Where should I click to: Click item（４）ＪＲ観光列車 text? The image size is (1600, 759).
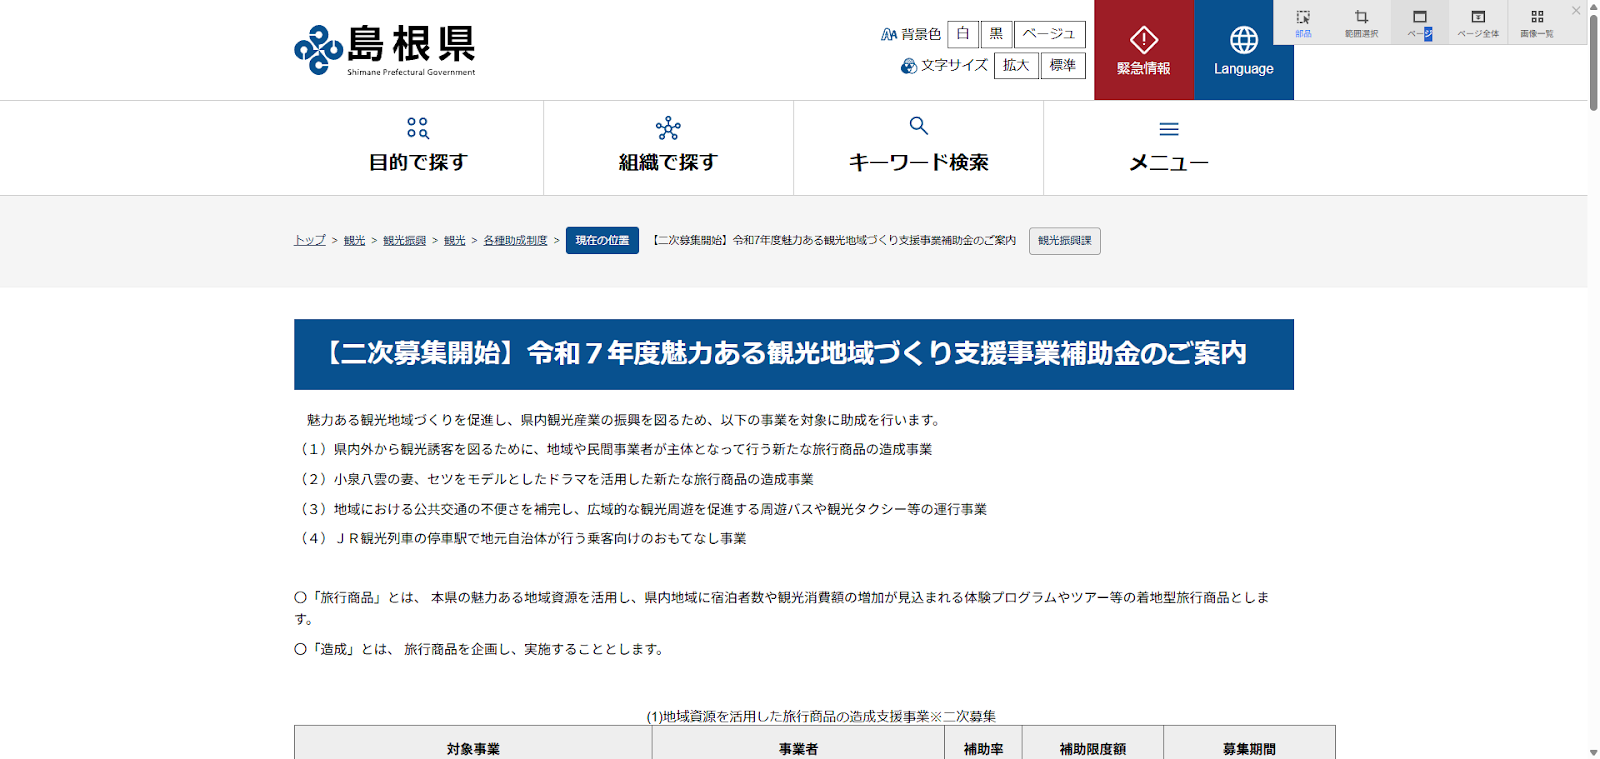point(521,538)
